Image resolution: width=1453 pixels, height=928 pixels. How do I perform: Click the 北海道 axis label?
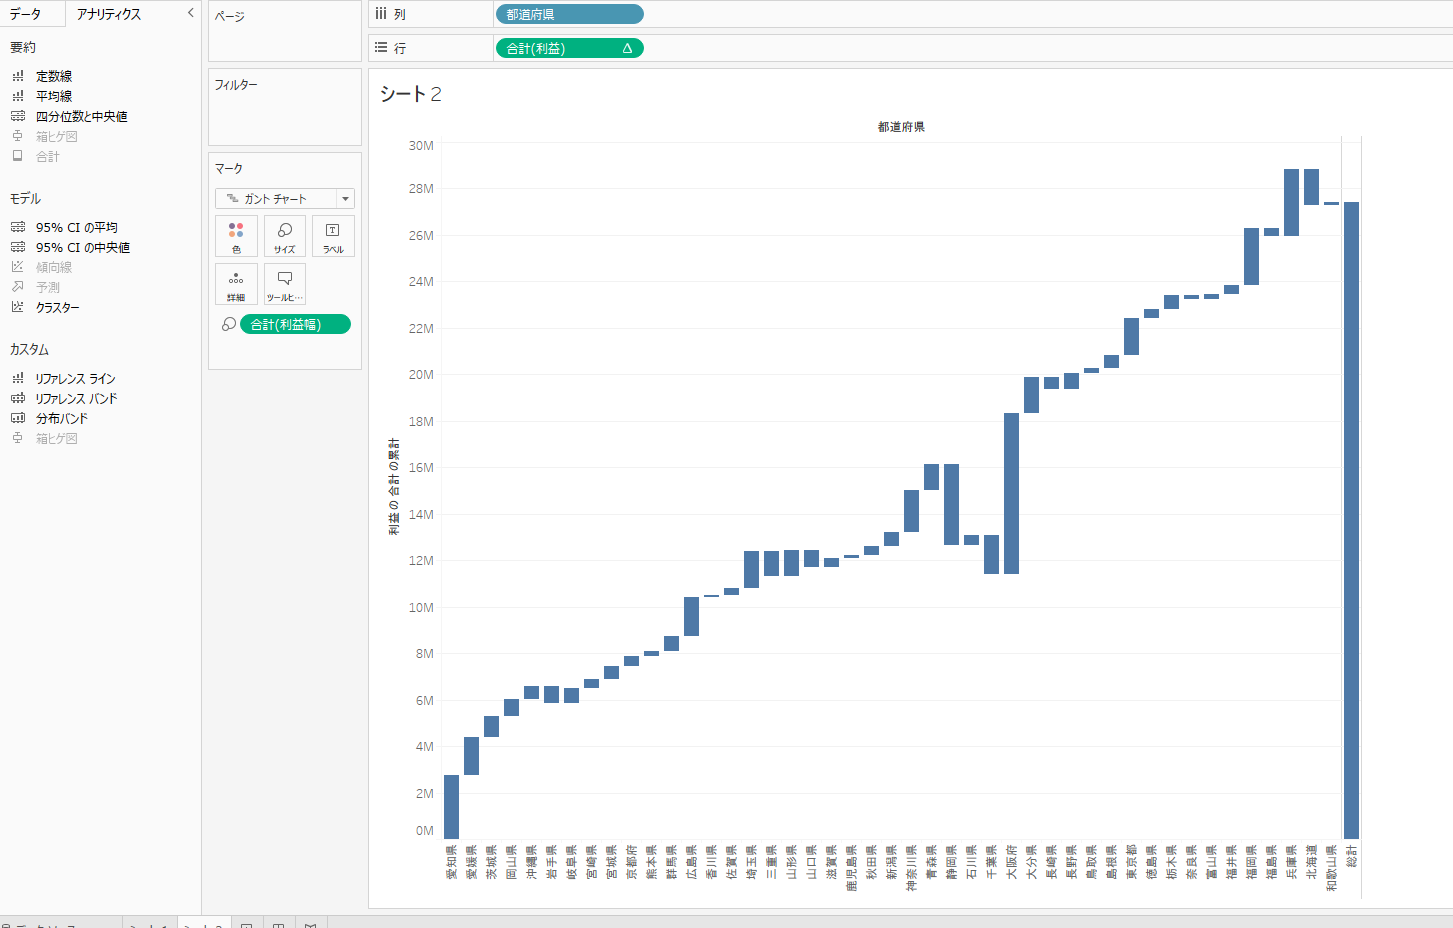pos(1311,862)
